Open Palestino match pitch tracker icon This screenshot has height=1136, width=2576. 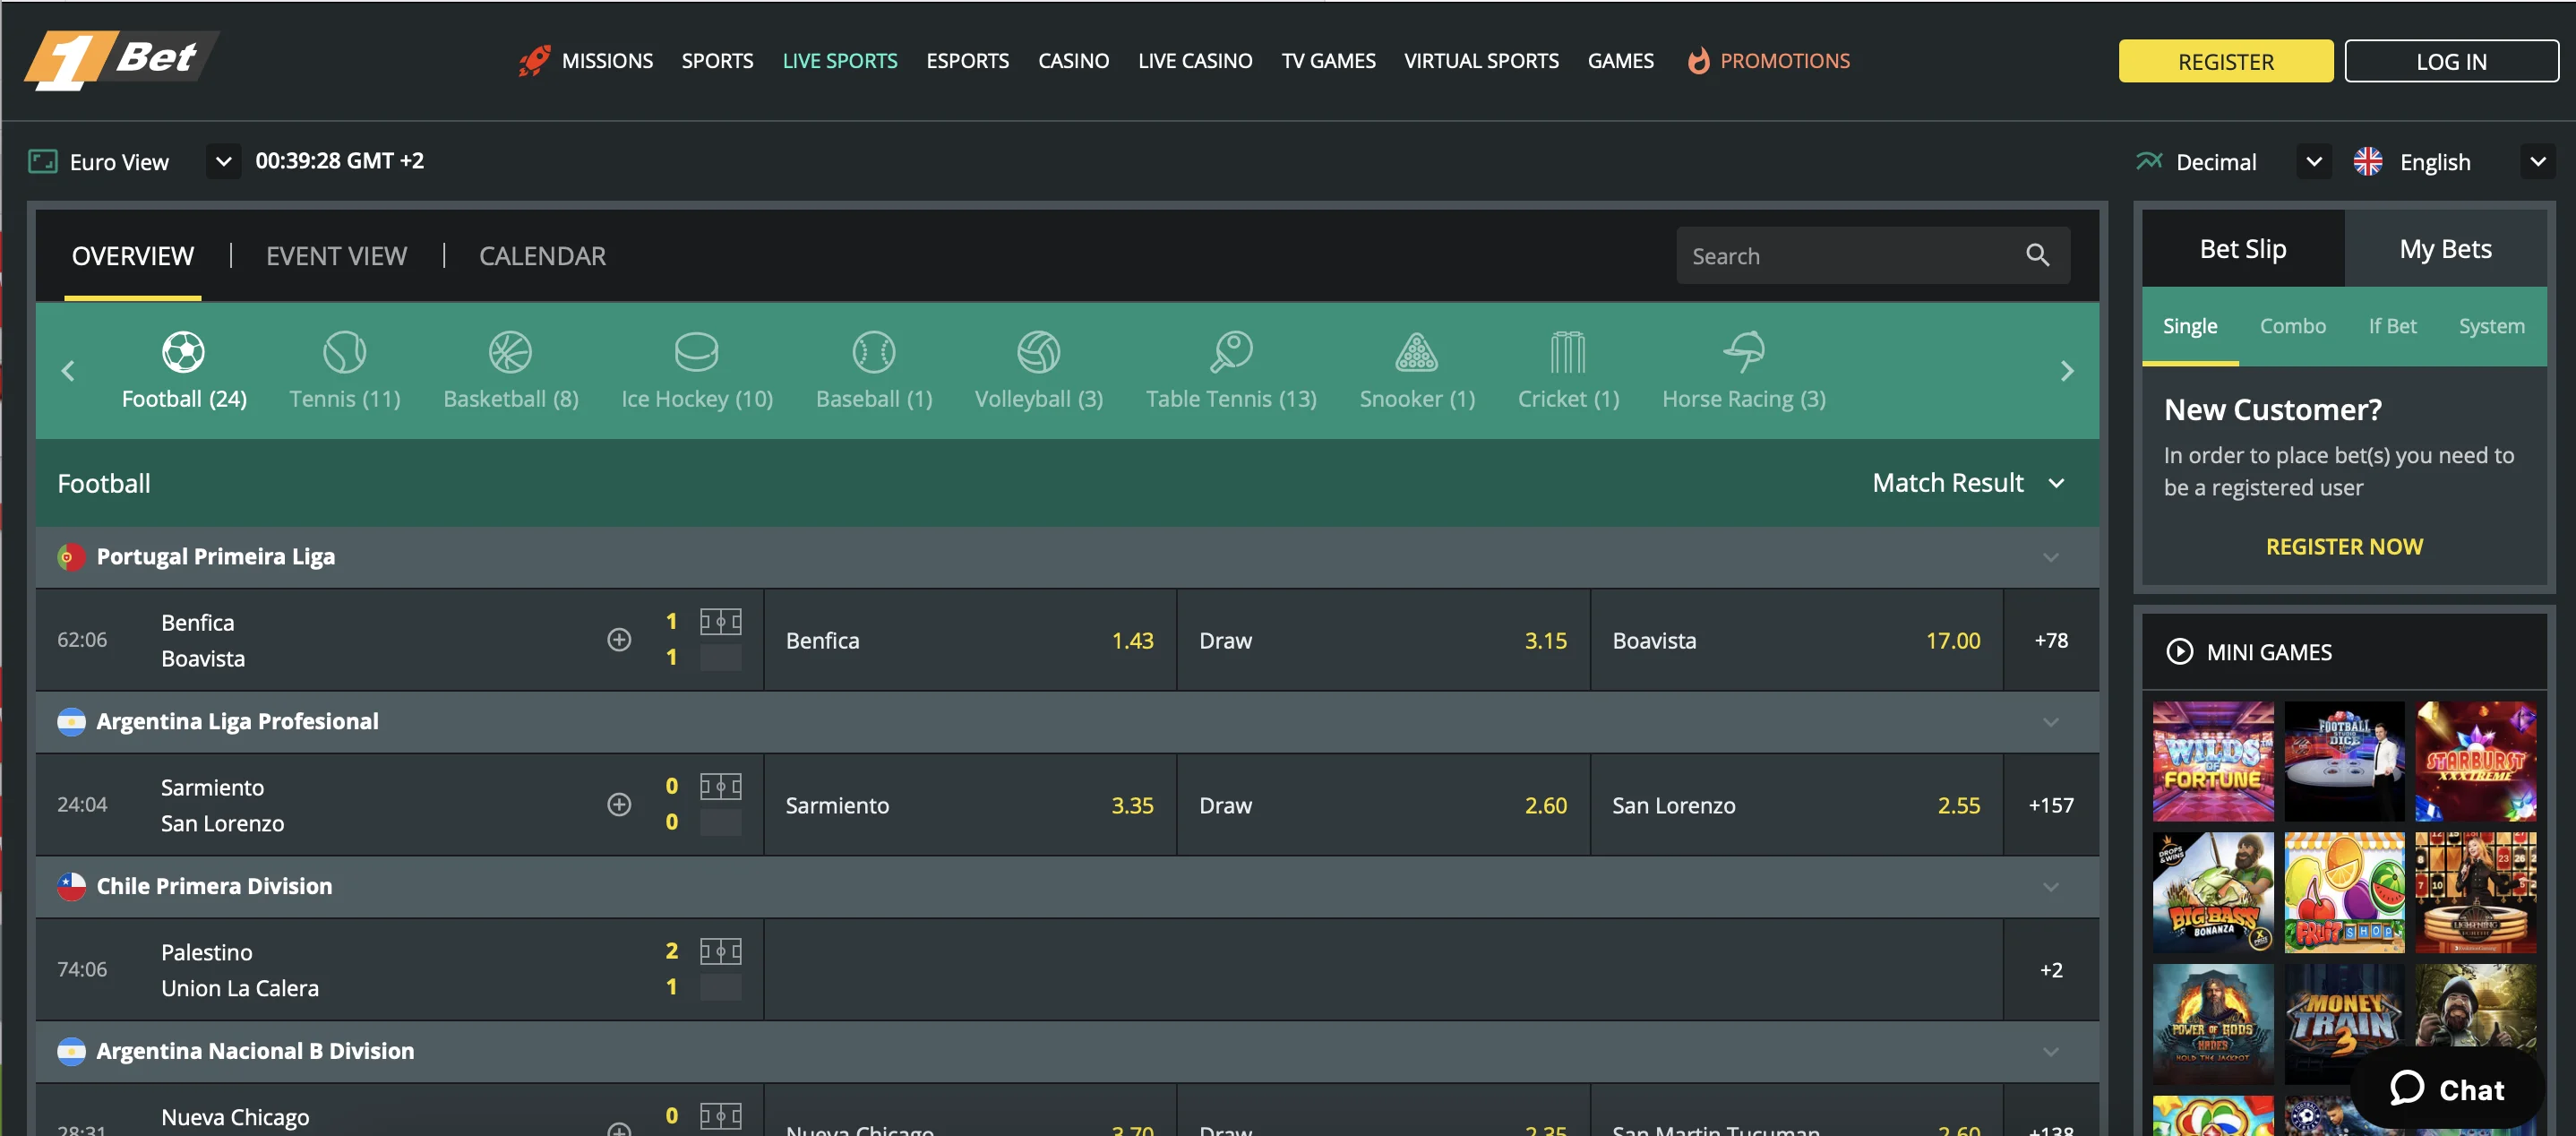[720, 951]
